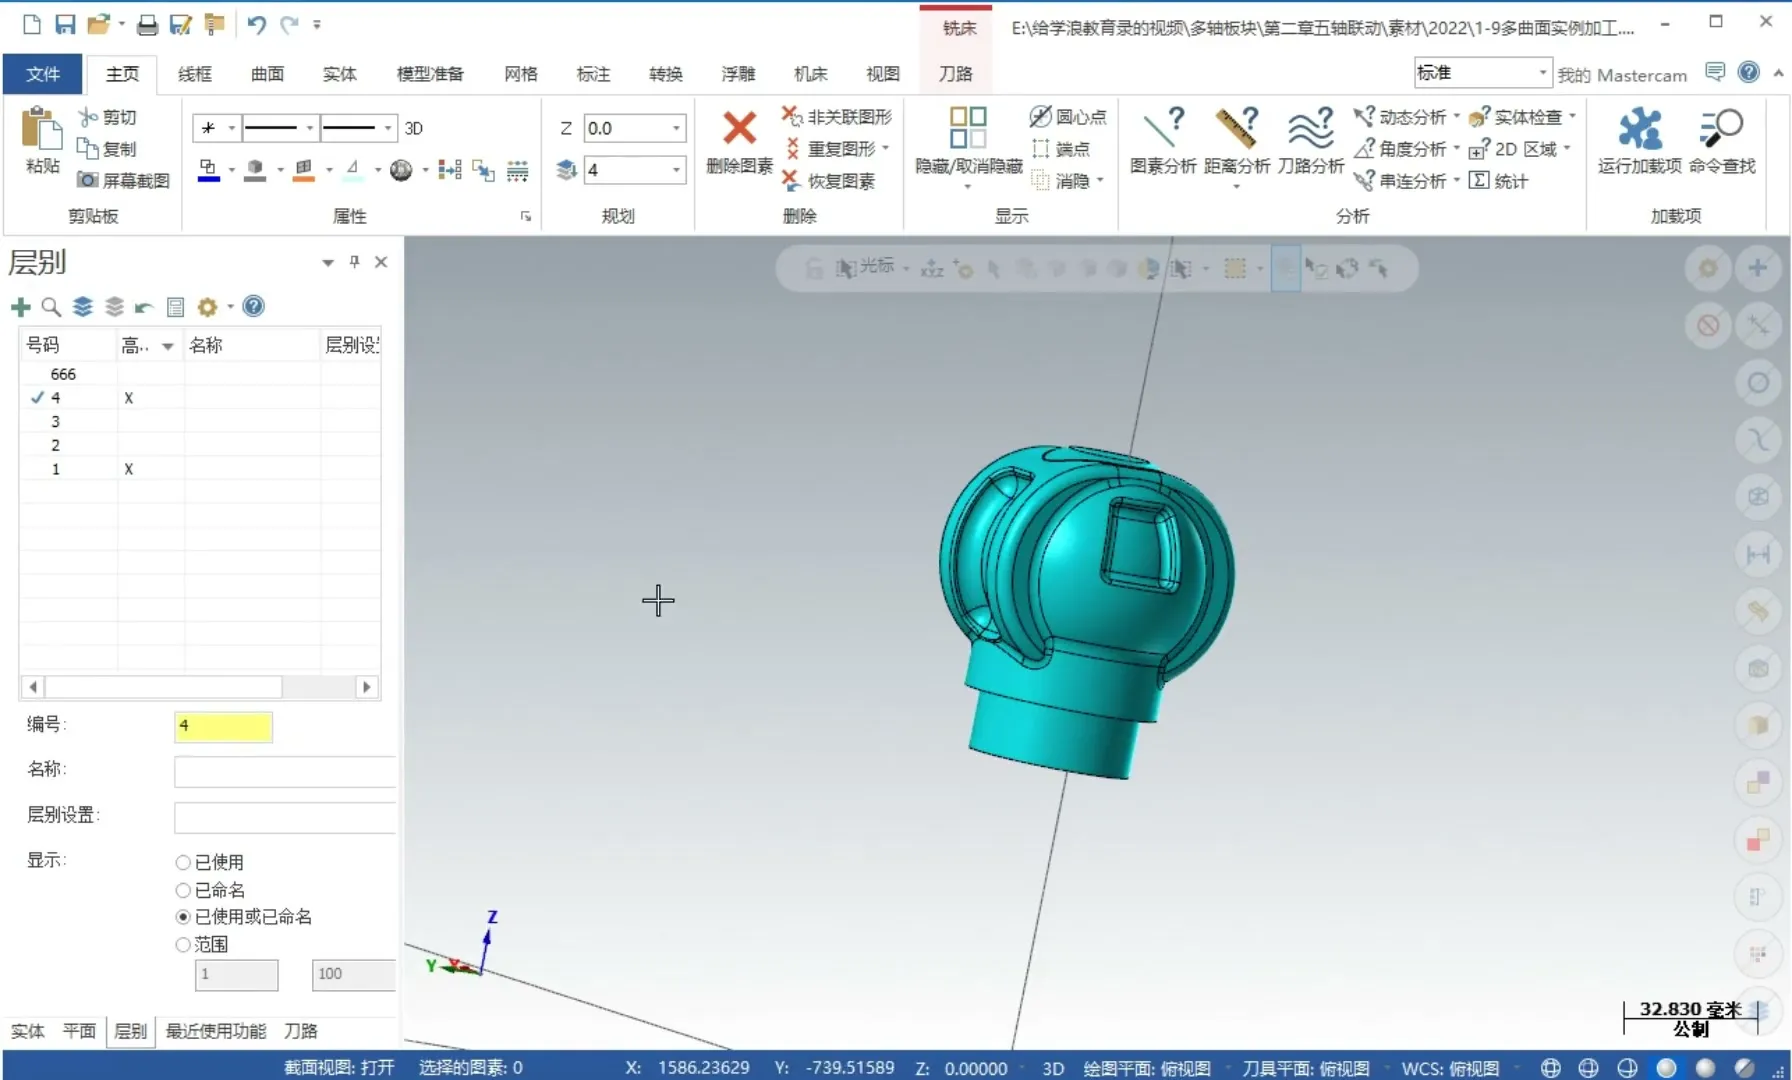Expand the line width dropdown
This screenshot has height=1080, width=1792.
[x=387, y=128]
